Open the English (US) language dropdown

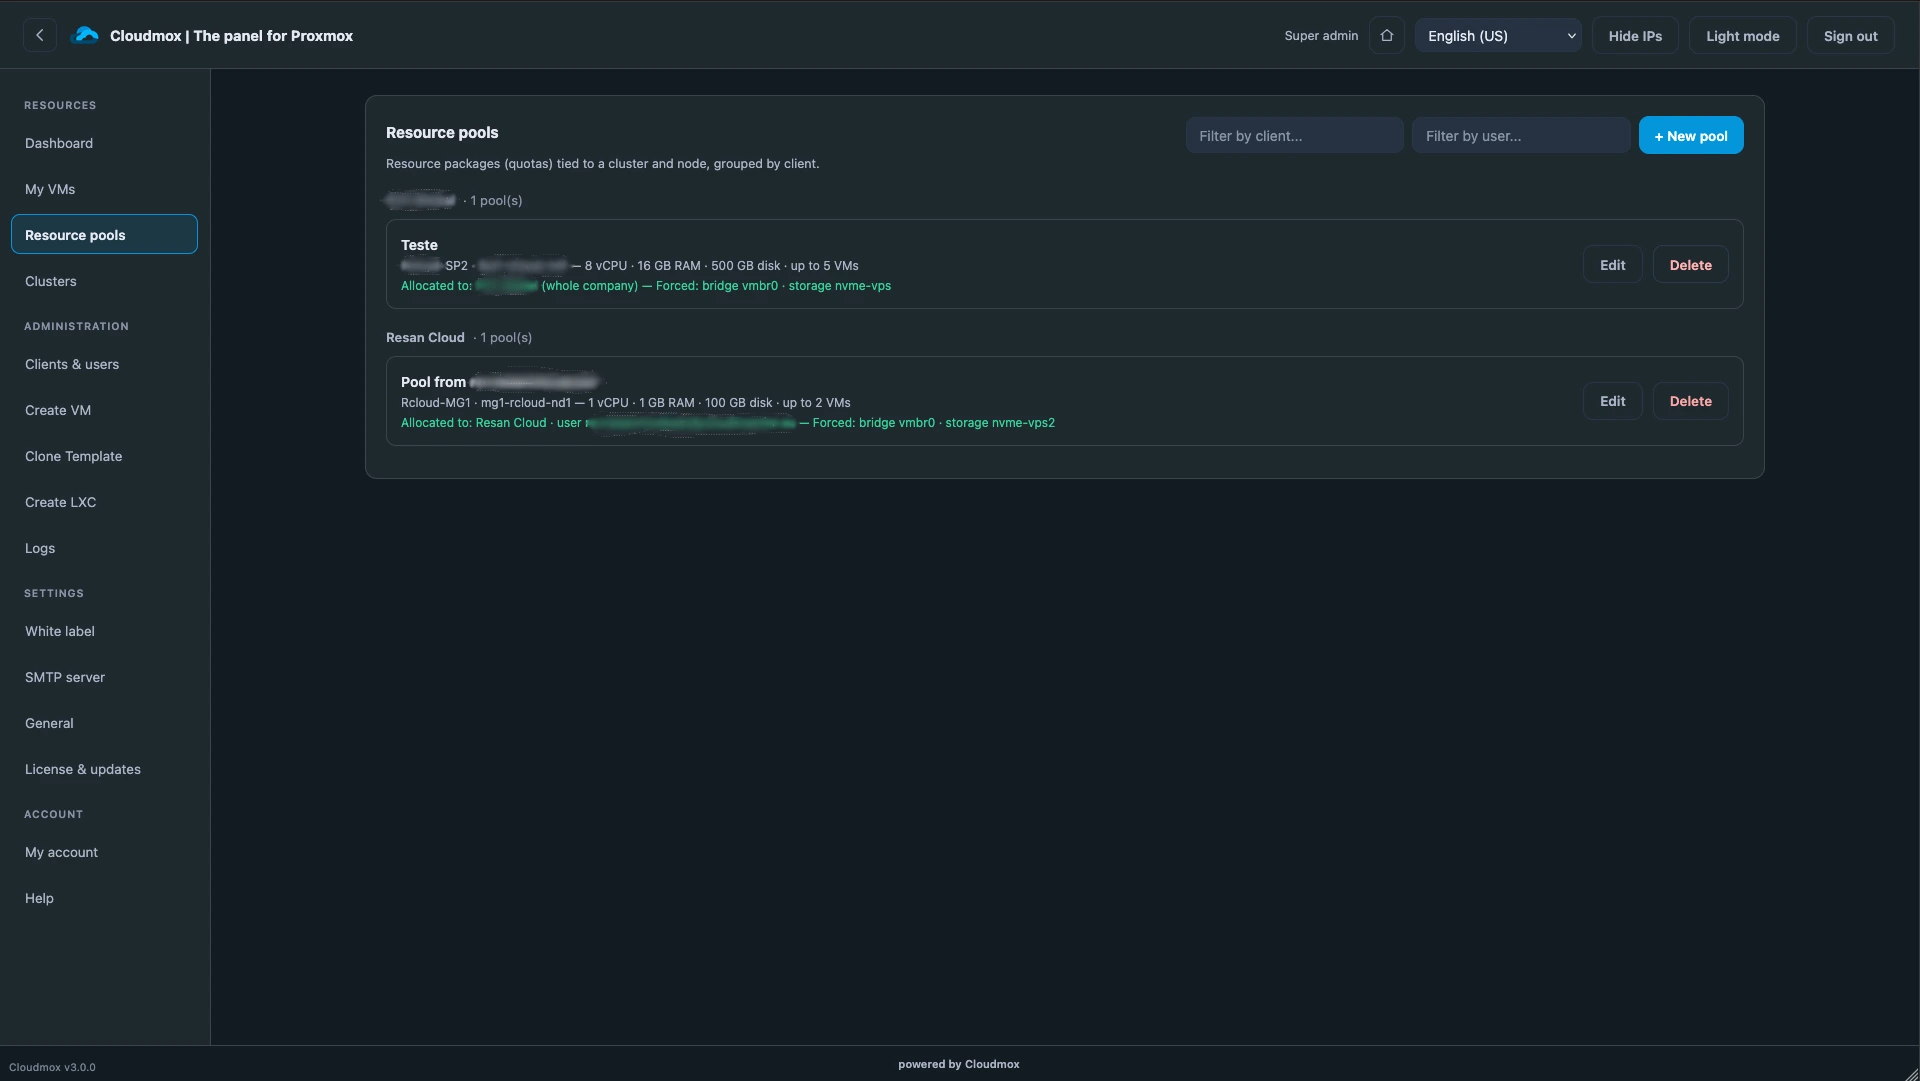click(x=1498, y=35)
